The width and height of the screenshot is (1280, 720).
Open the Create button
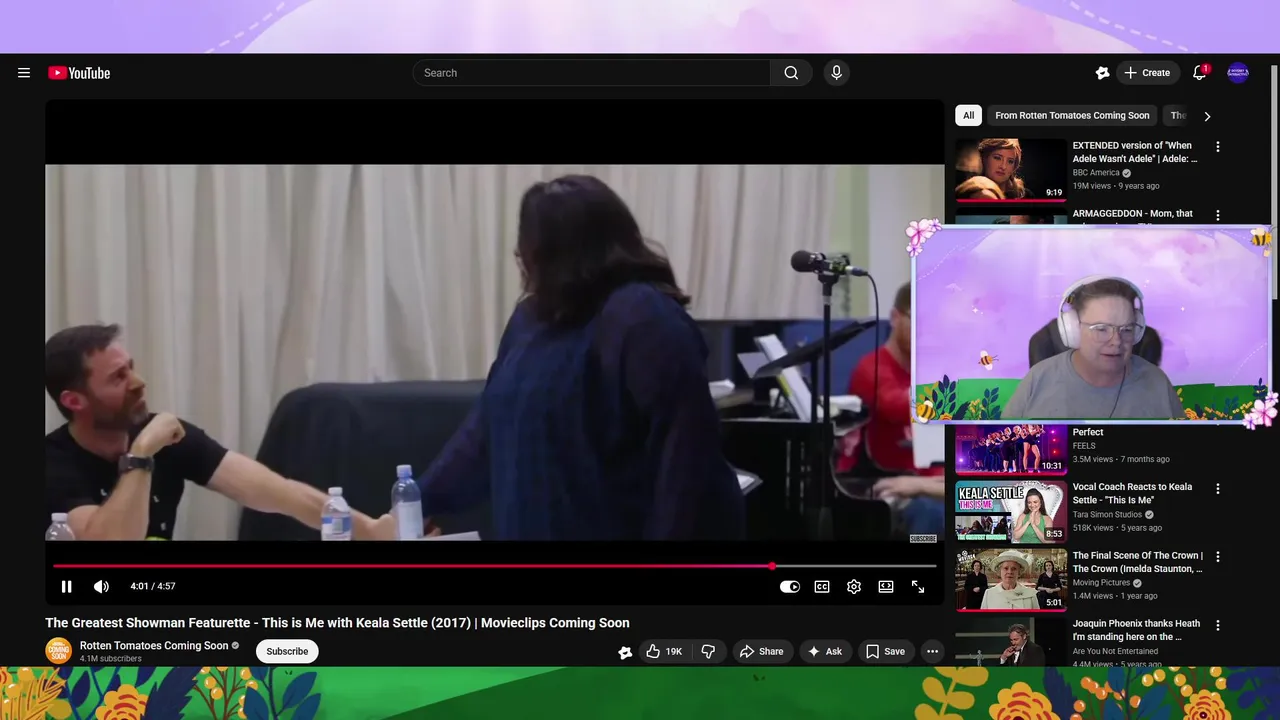coord(1146,73)
